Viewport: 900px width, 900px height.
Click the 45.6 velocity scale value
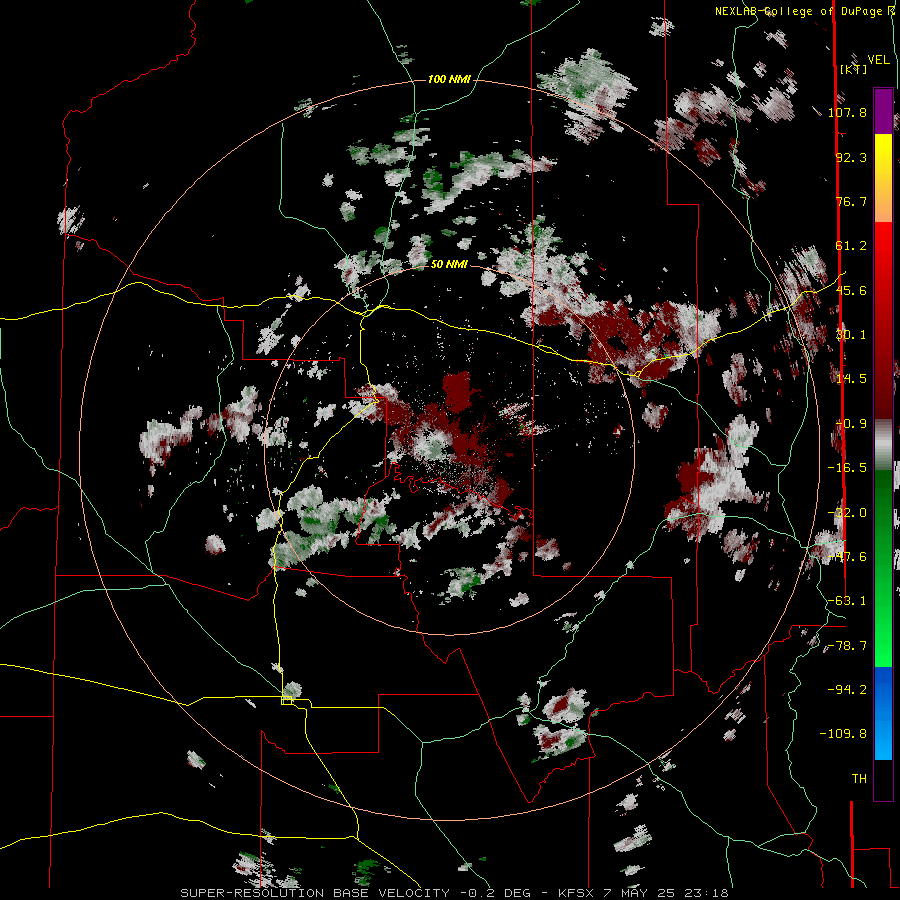pyautogui.click(x=851, y=290)
